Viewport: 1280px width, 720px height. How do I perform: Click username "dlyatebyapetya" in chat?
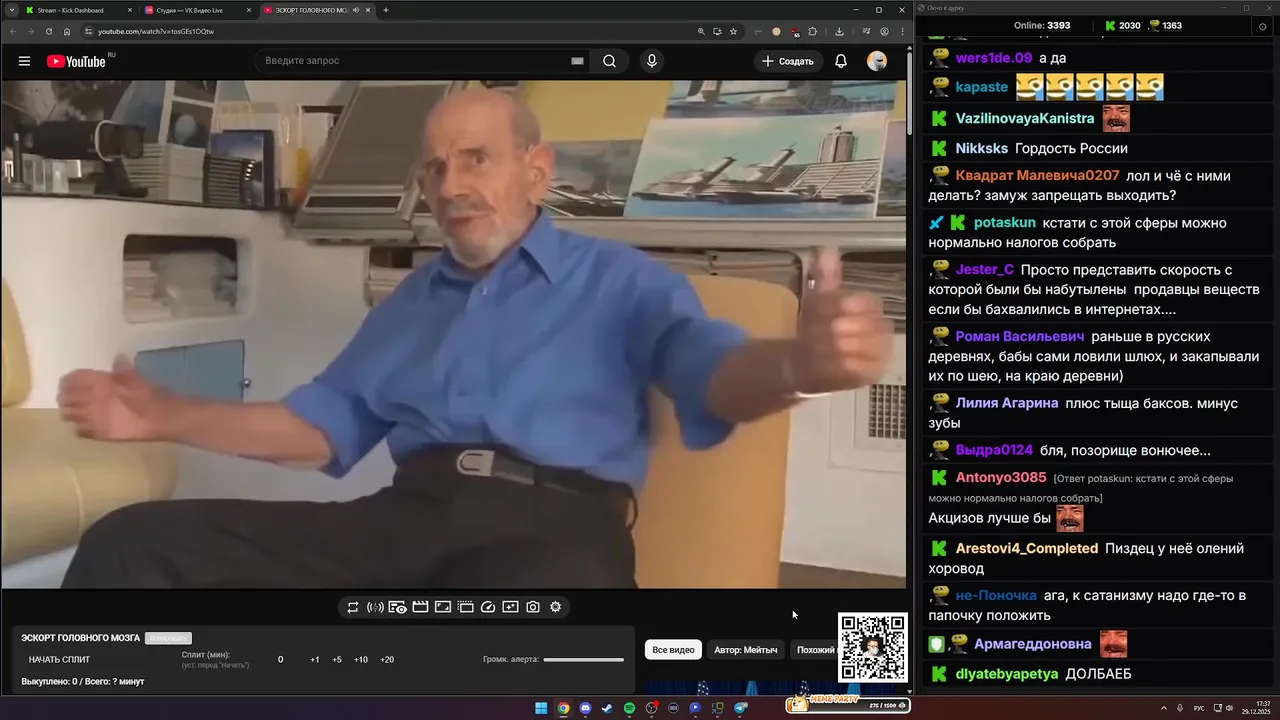click(1007, 675)
